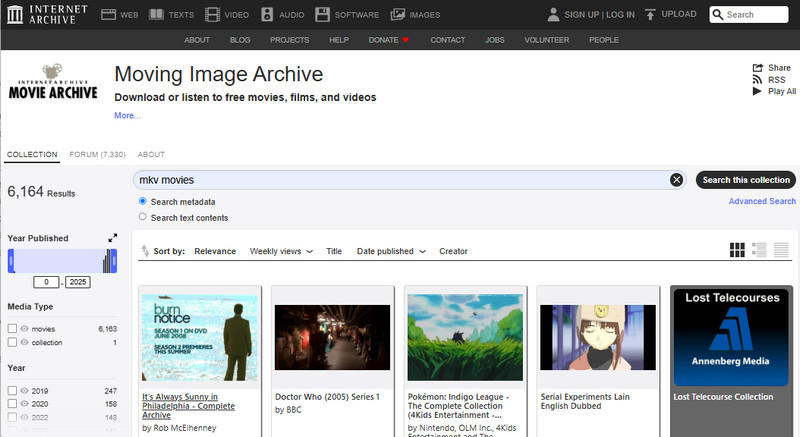
Task: Open the Blog menu item
Action: point(240,40)
